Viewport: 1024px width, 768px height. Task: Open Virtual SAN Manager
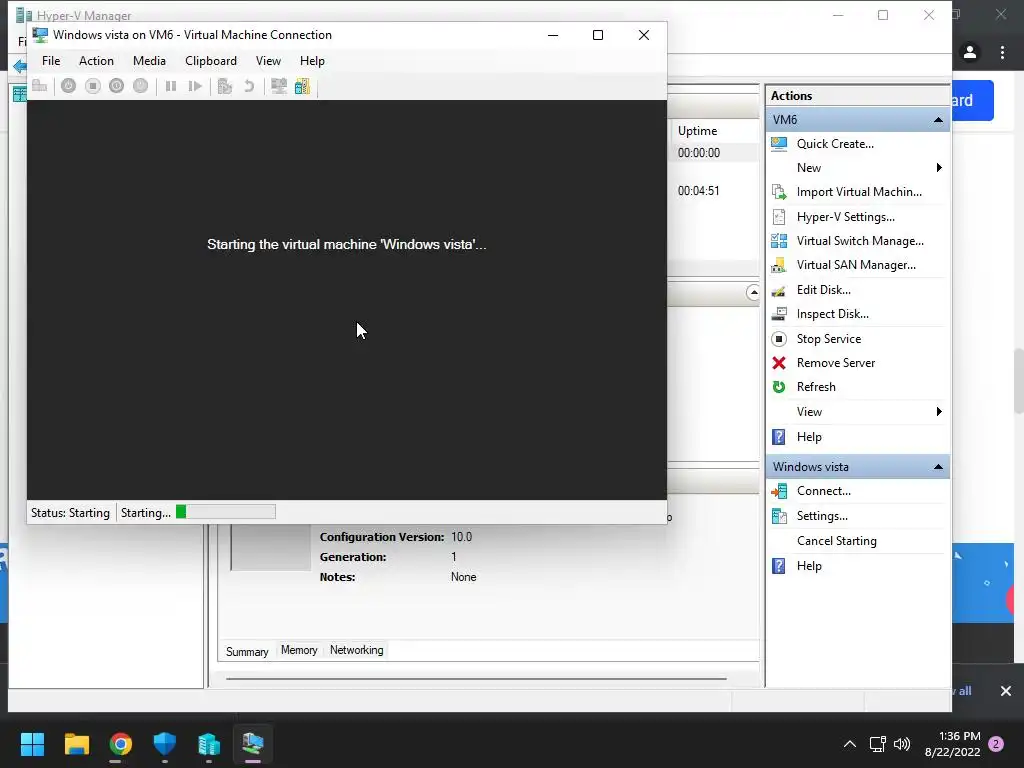856,265
